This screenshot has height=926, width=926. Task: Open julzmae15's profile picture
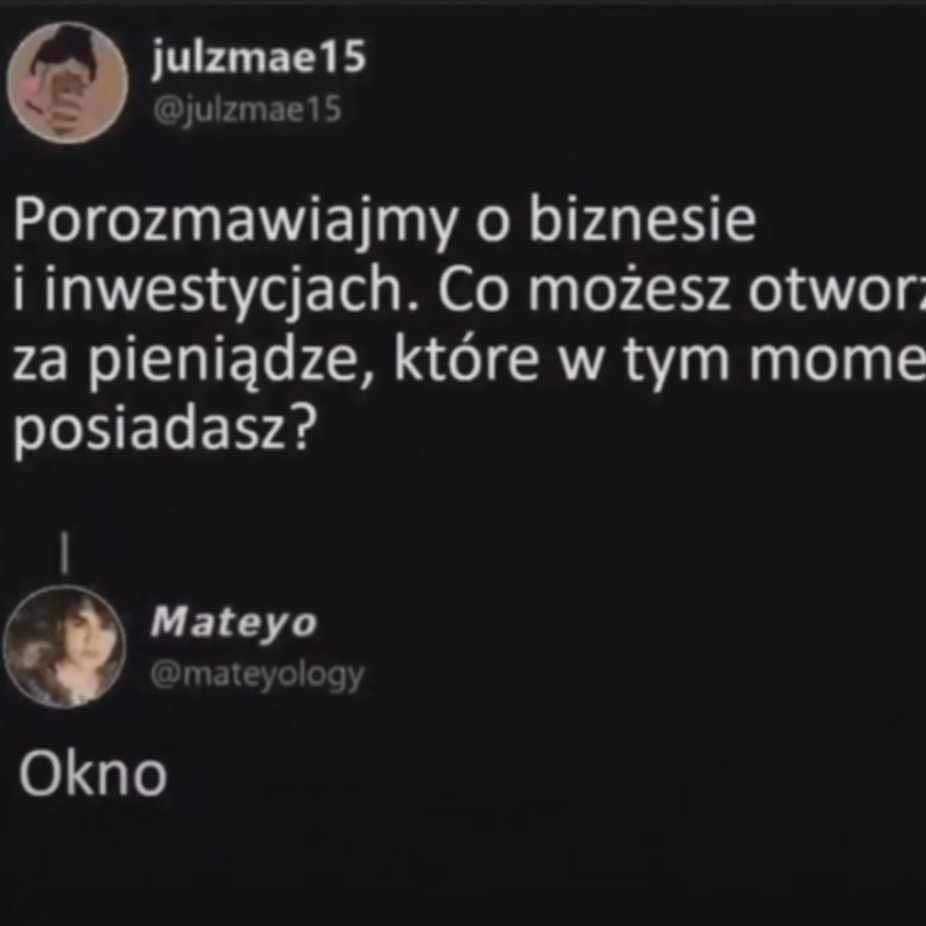[67, 83]
